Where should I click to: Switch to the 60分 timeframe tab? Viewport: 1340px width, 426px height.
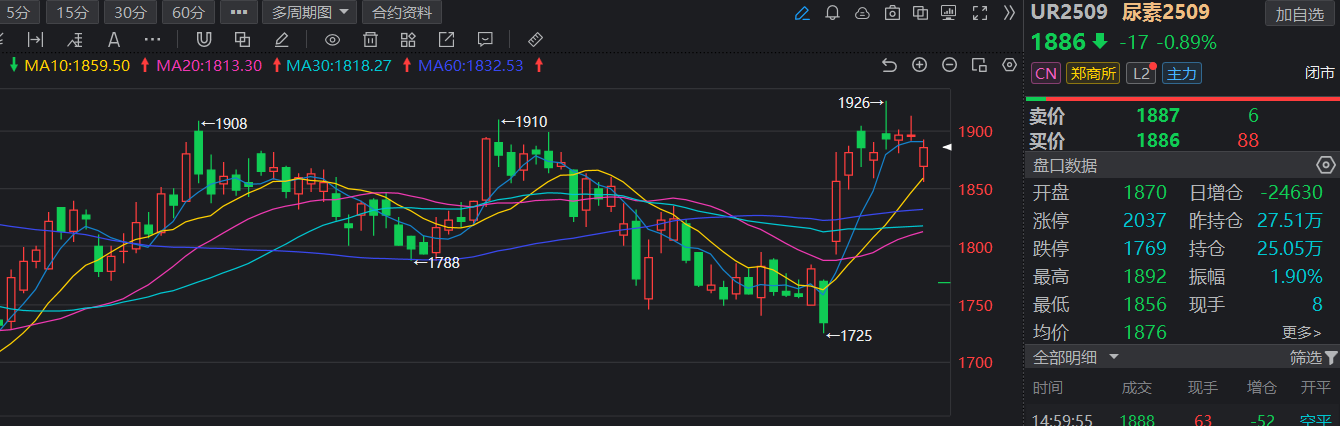click(188, 13)
